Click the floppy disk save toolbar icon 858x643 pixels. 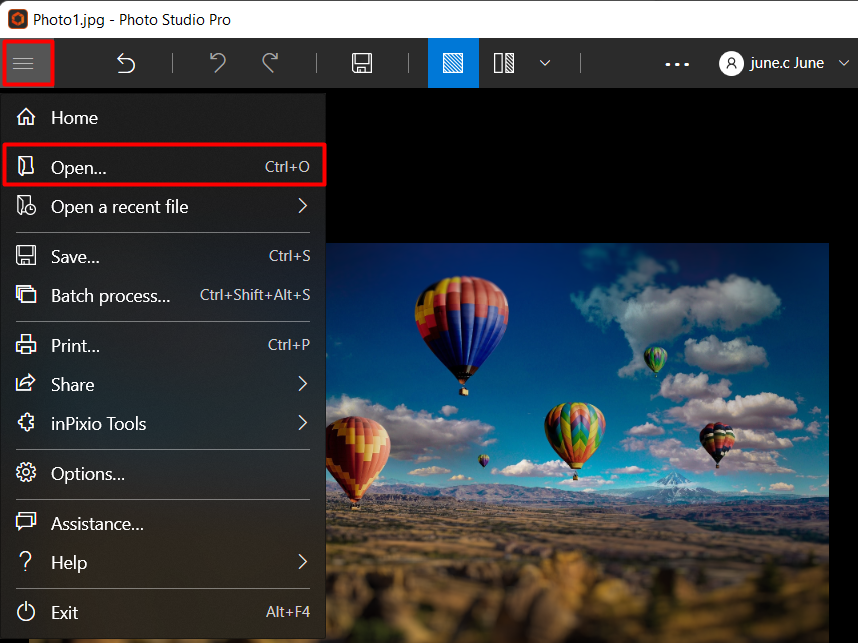(362, 63)
